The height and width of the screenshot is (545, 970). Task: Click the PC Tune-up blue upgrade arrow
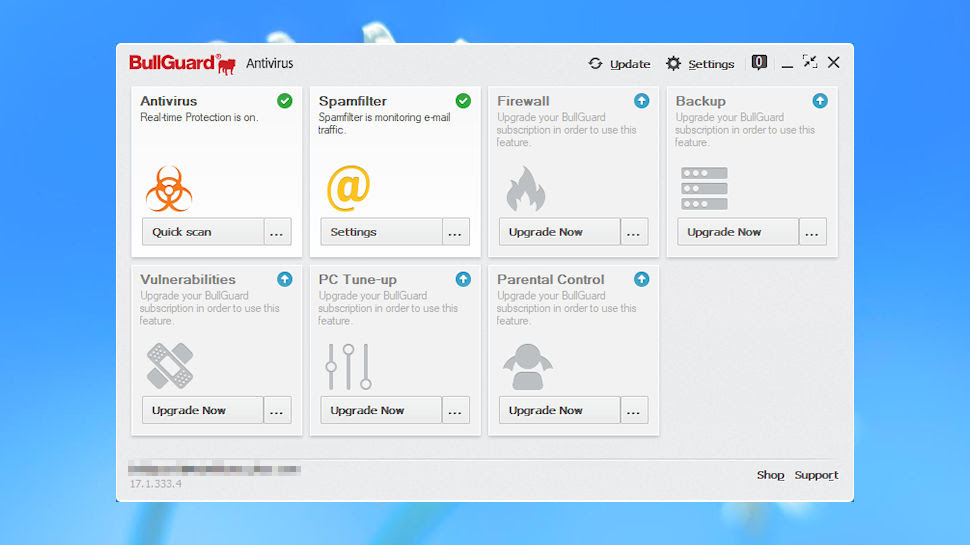tap(463, 279)
